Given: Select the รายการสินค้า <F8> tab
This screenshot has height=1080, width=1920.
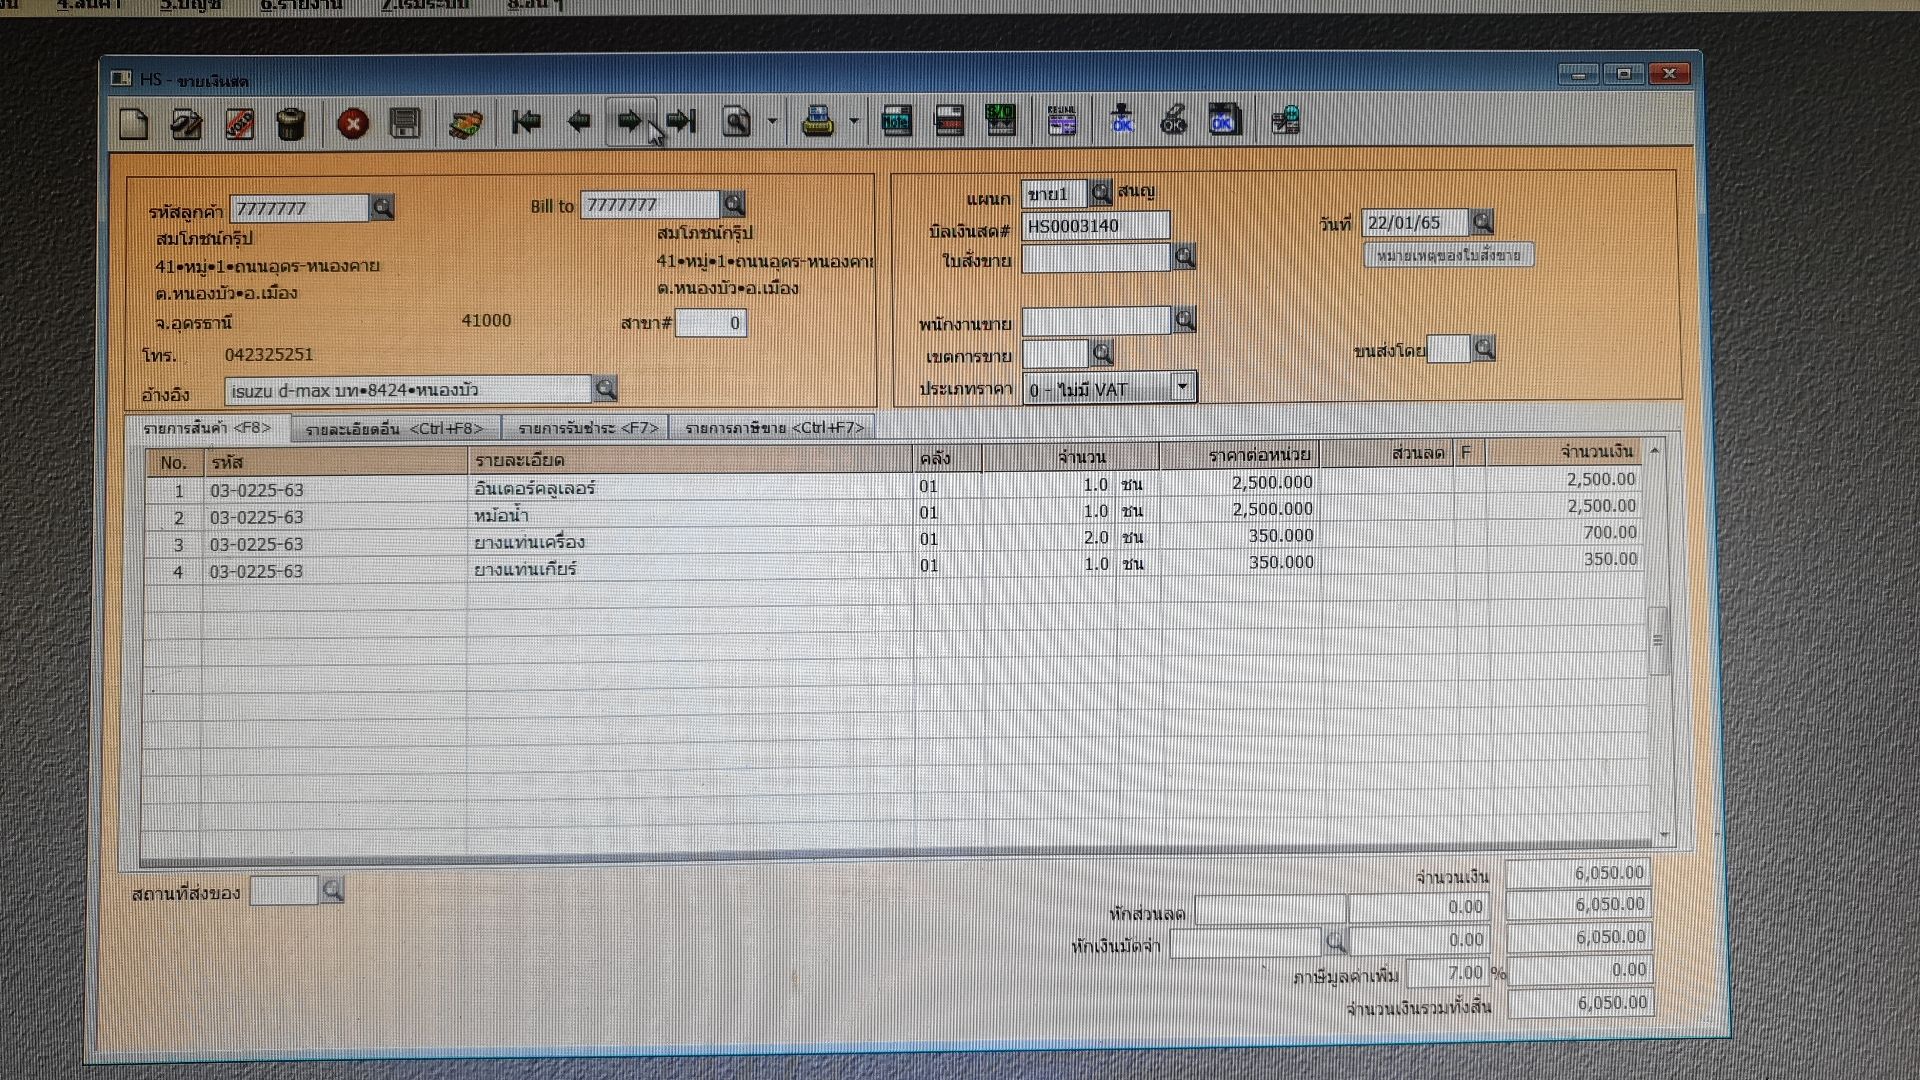Looking at the screenshot, I should [x=207, y=428].
